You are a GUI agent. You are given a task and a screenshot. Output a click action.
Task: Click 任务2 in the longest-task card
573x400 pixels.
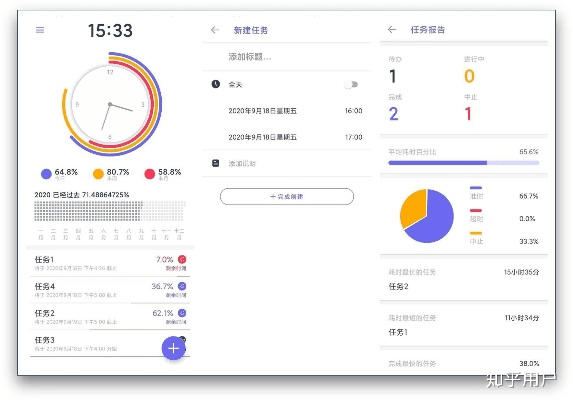[x=398, y=286]
